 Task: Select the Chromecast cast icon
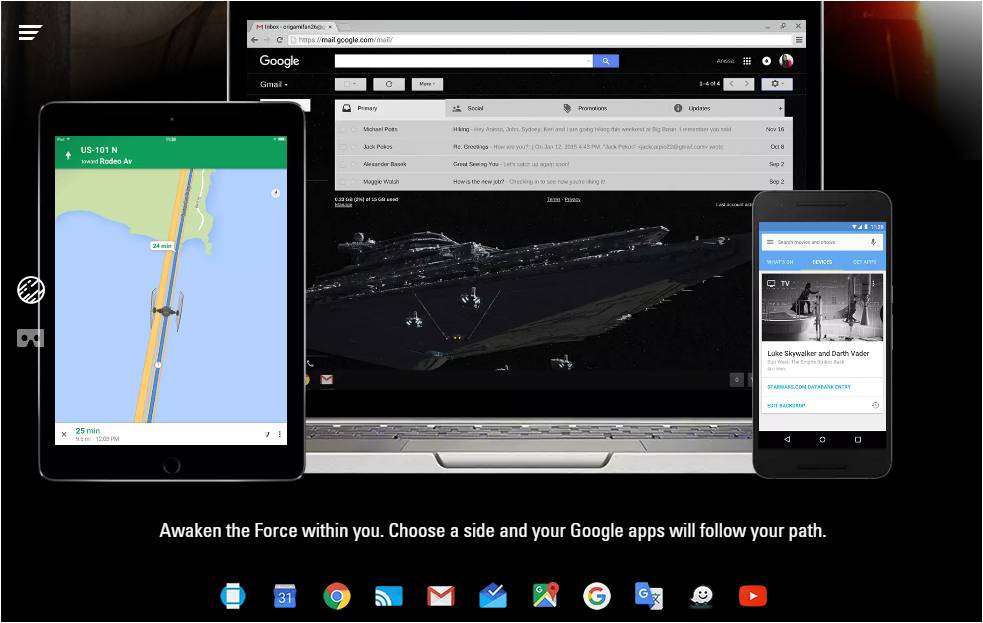point(389,596)
